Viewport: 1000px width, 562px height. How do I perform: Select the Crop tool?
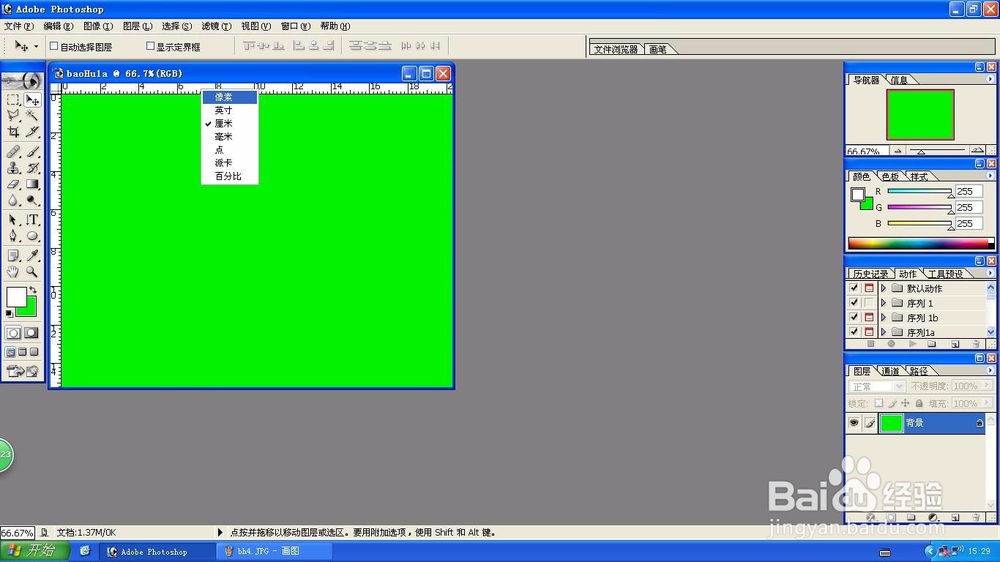[x=13, y=131]
